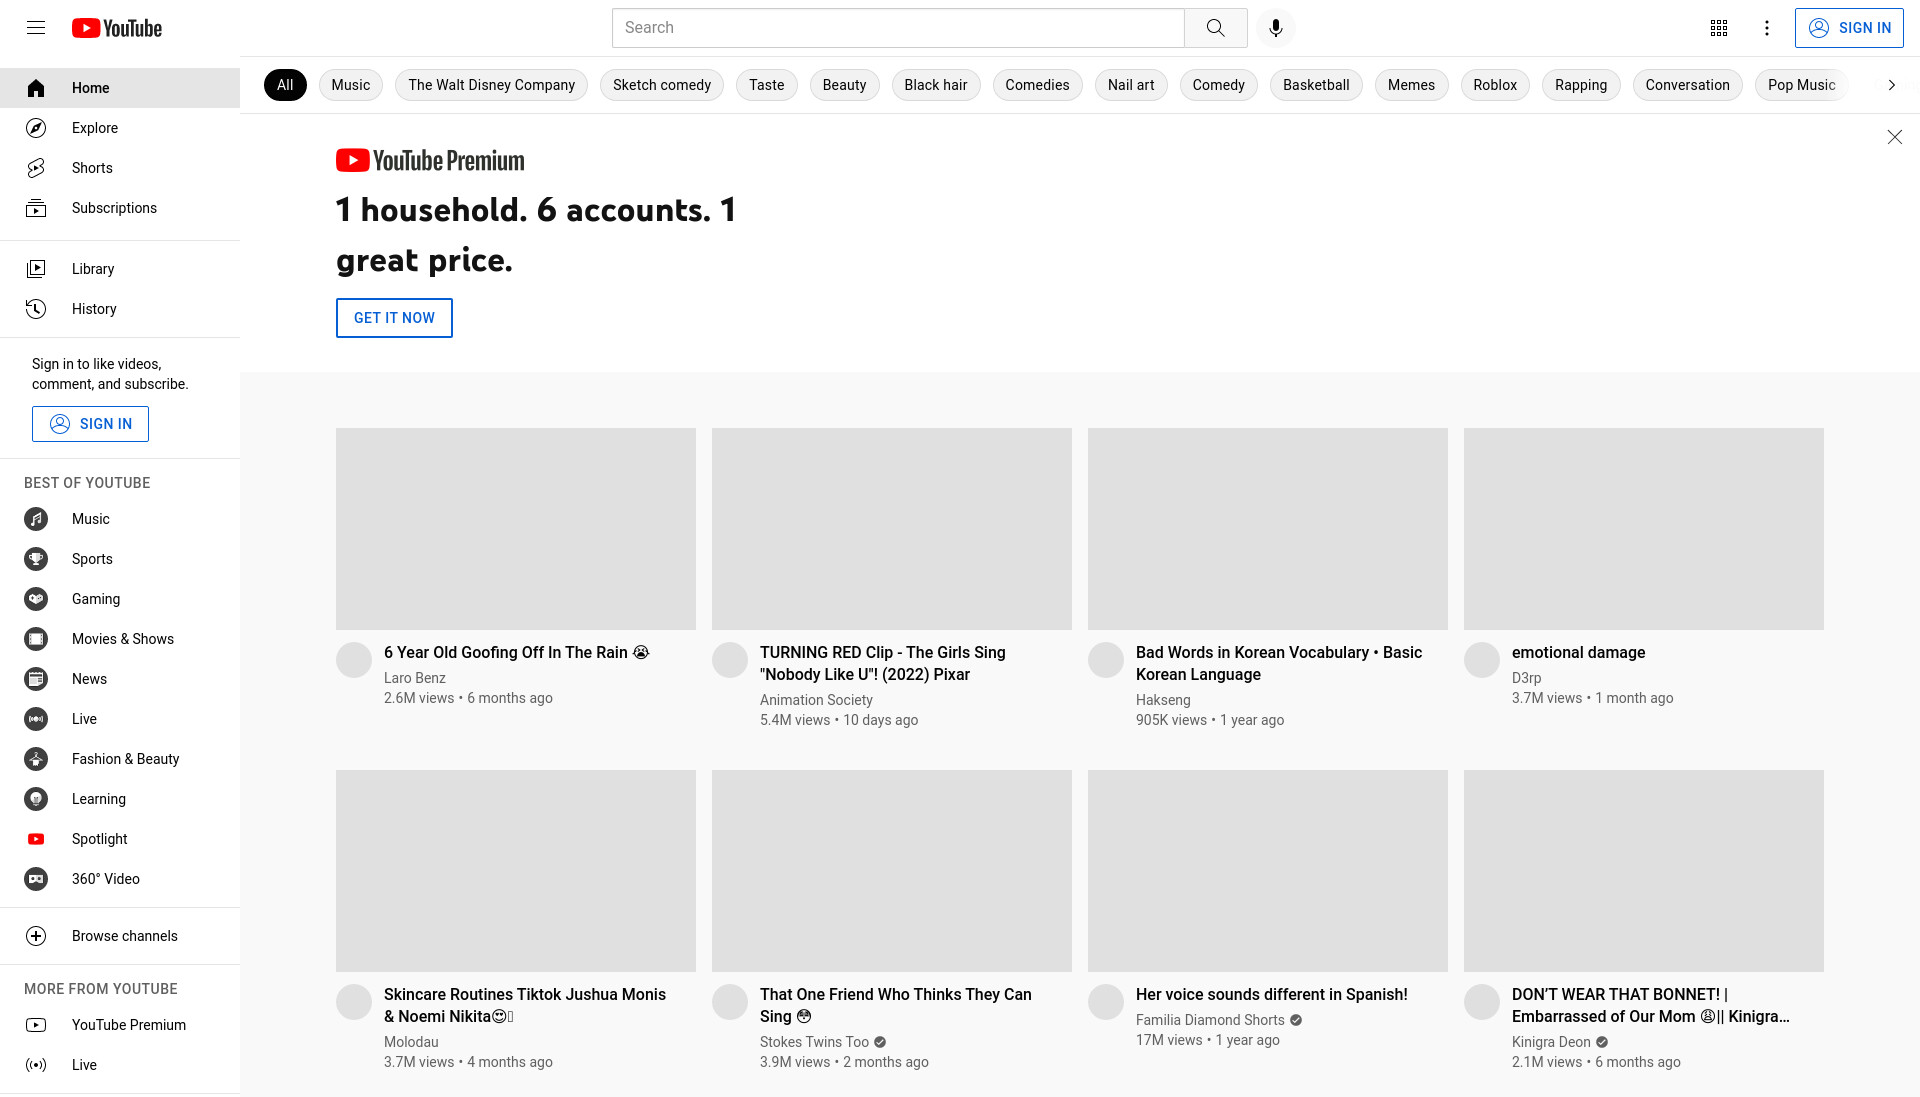Viewport: 1920px width, 1097px height.
Task: Visit Stokes Twins Too channel
Action: coord(814,1042)
